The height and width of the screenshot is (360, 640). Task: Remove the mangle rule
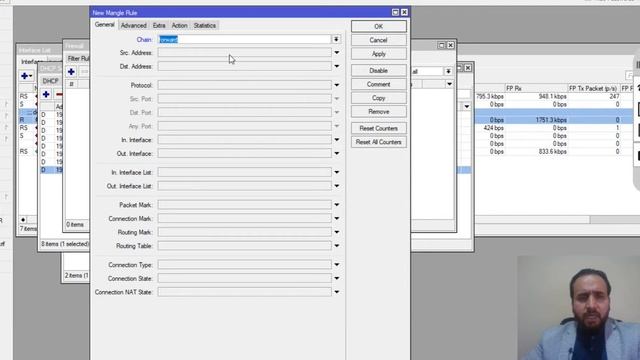[x=378, y=111]
